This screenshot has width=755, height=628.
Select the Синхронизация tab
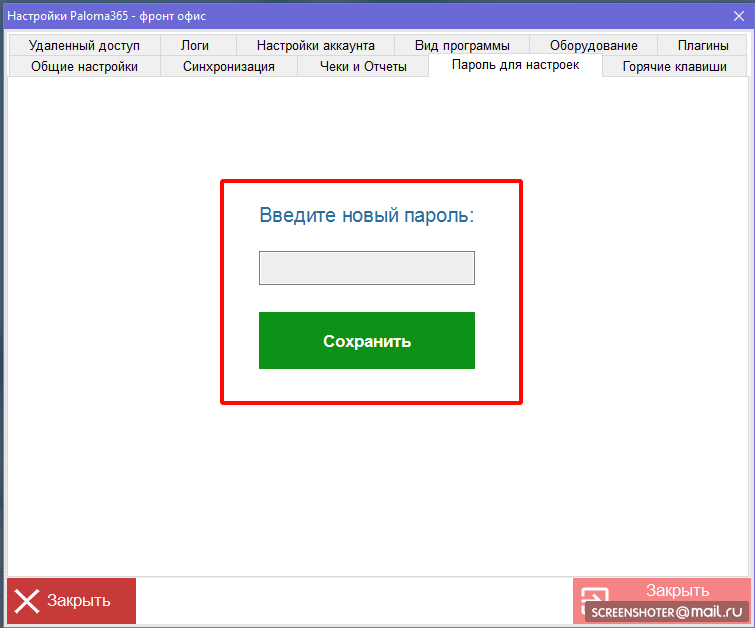click(x=228, y=66)
